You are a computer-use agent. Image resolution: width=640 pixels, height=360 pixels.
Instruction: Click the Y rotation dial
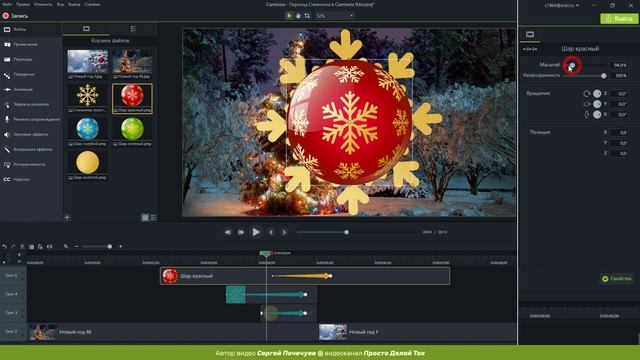coord(597,104)
